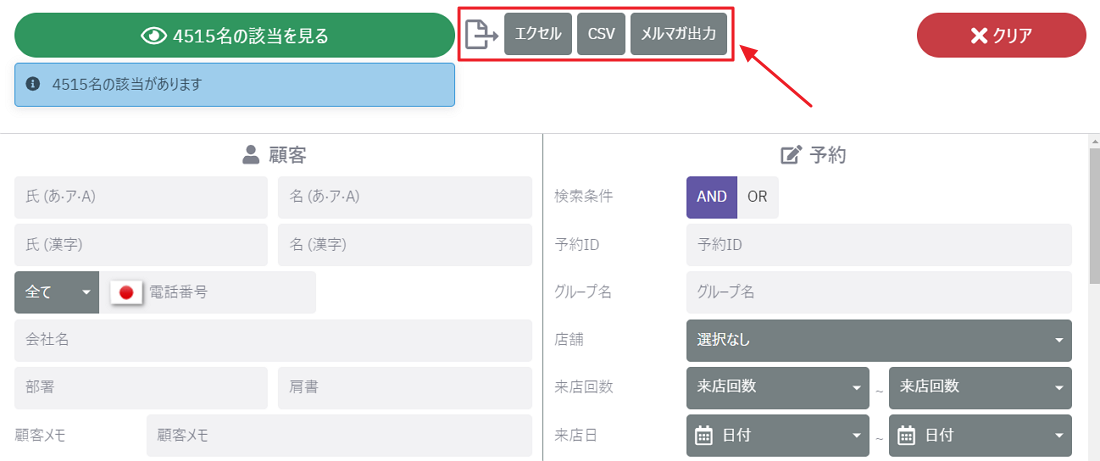
Task: Open the second 来店回数 dropdown
Action: [979, 387]
